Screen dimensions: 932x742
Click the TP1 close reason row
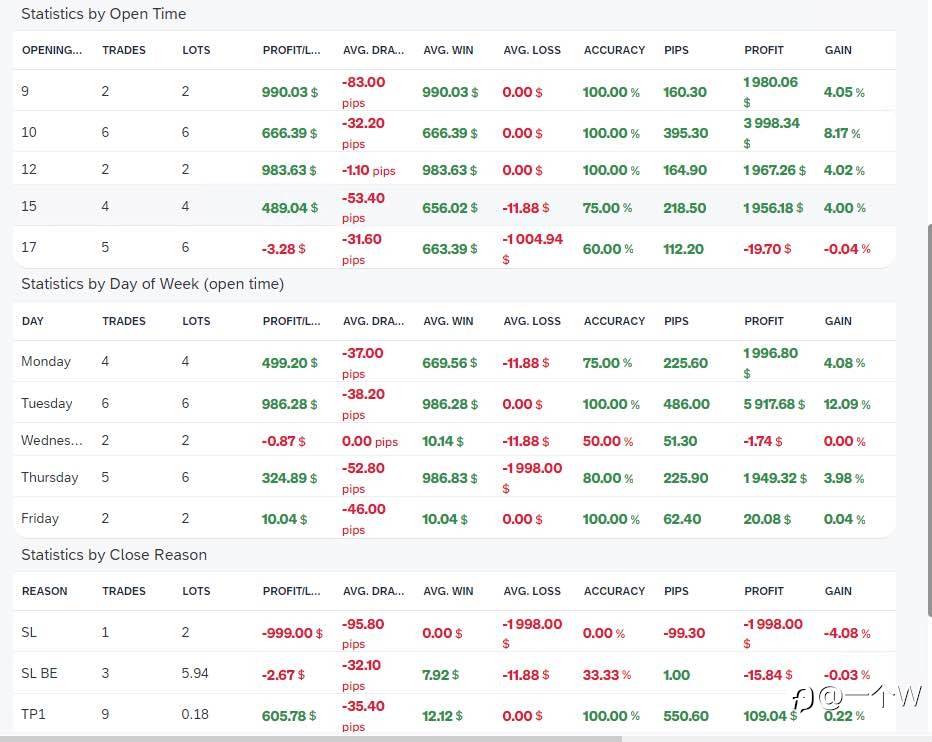[34, 716]
